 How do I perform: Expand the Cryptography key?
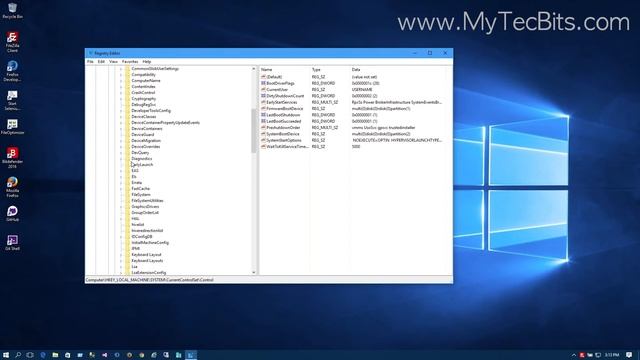[121, 99]
